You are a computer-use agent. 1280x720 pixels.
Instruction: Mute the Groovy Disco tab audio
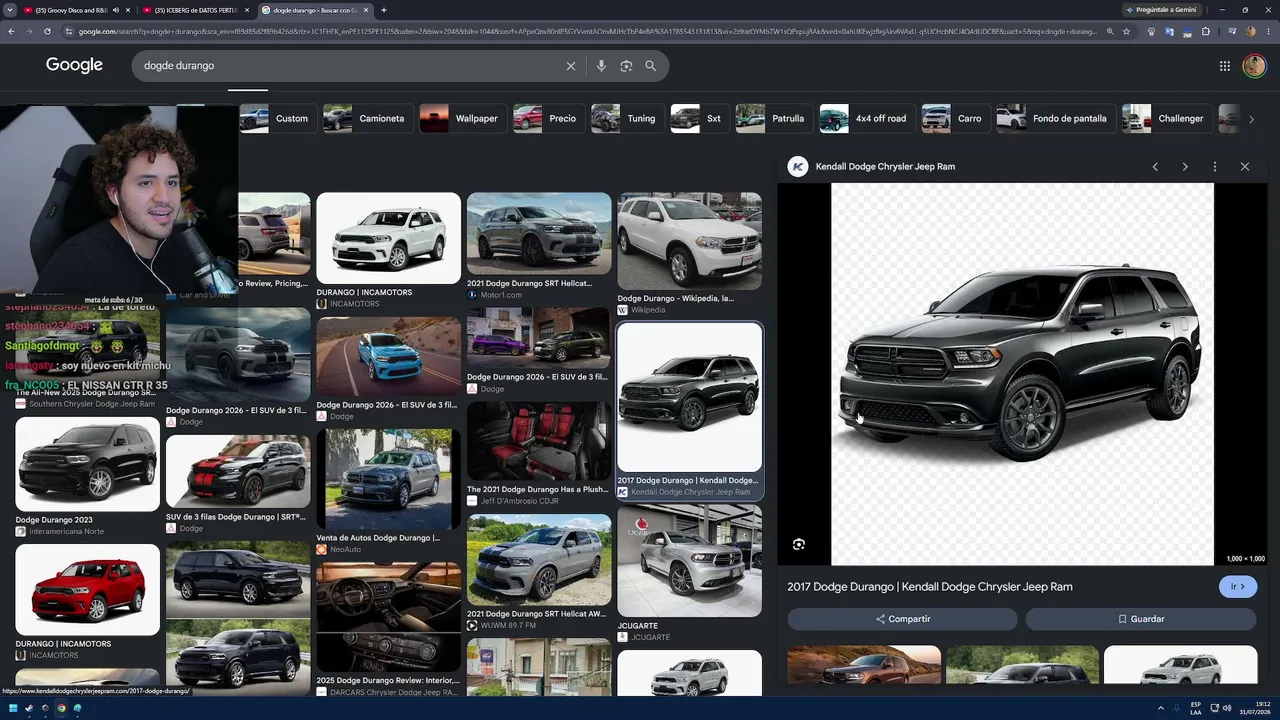(x=115, y=10)
